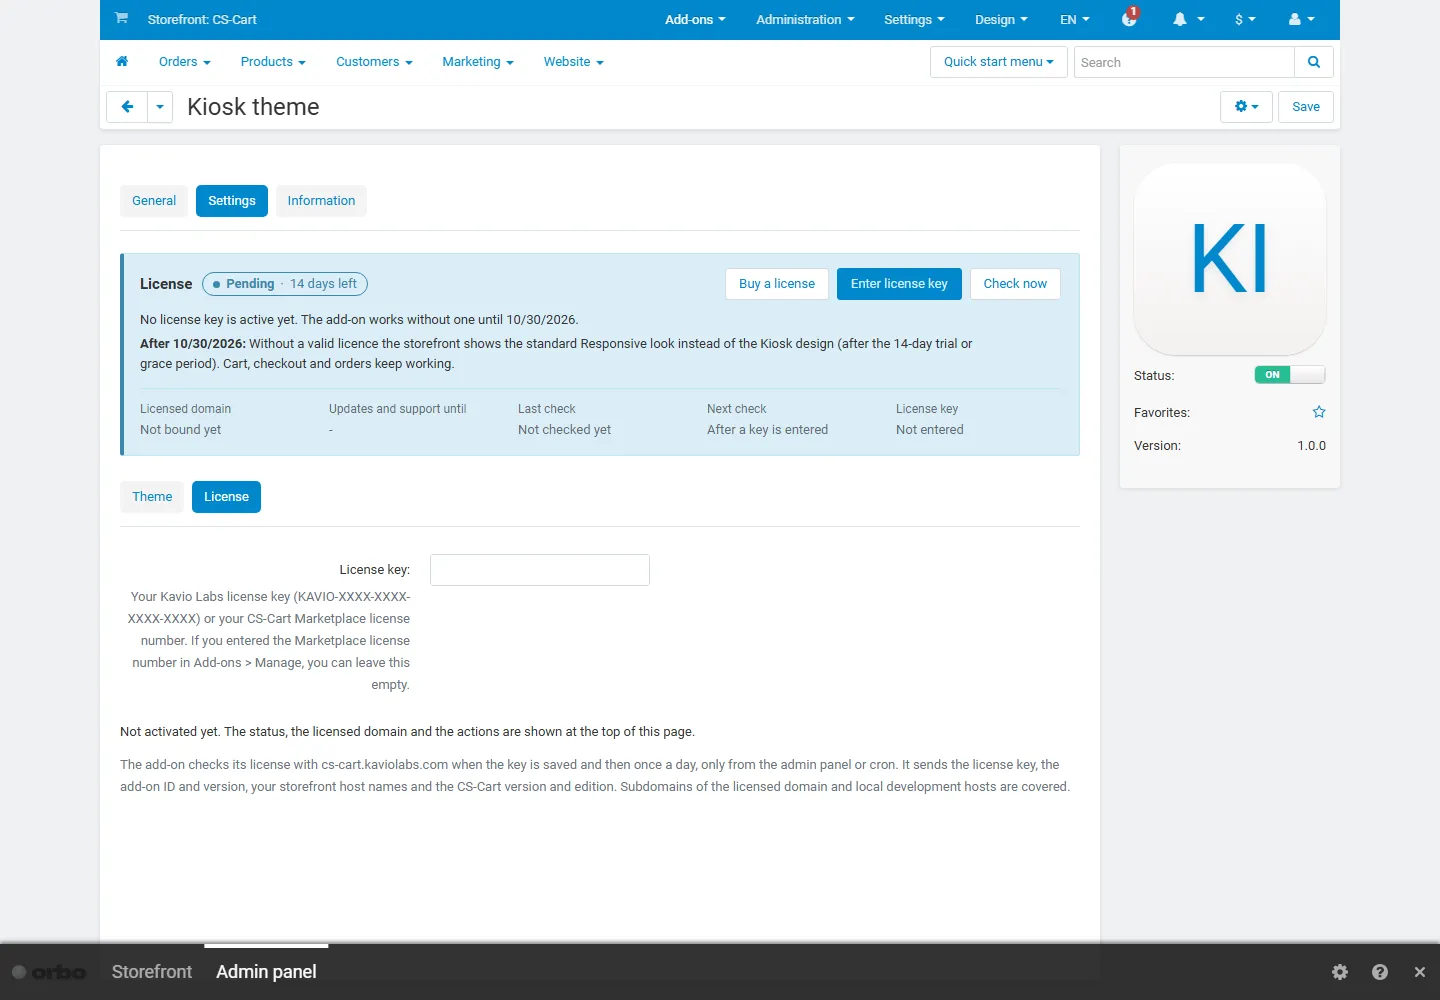Click the help question mark icon

click(1380, 972)
